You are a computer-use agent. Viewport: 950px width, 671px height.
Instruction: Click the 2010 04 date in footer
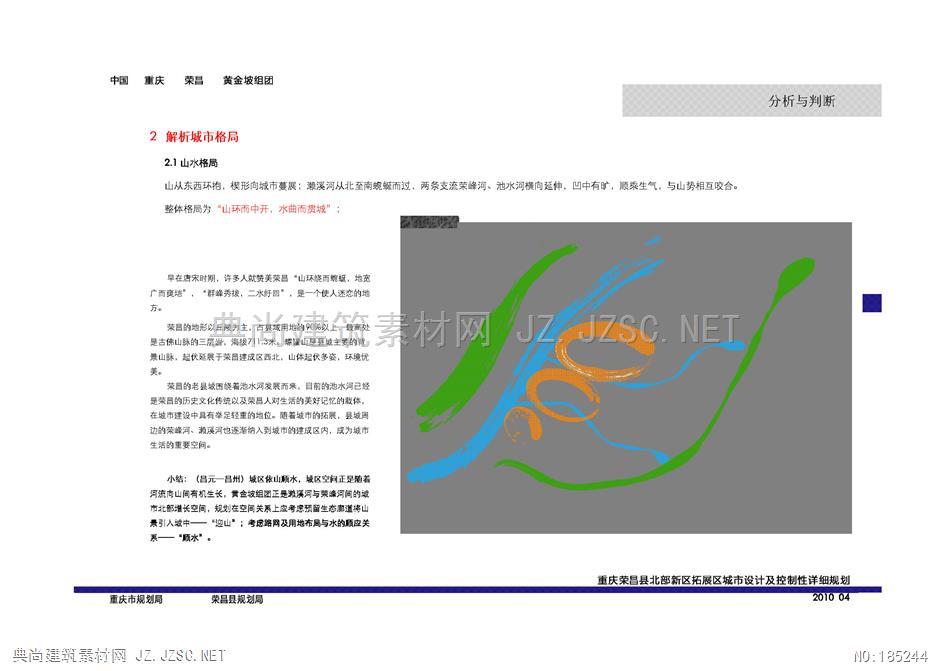tap(830, 598)
